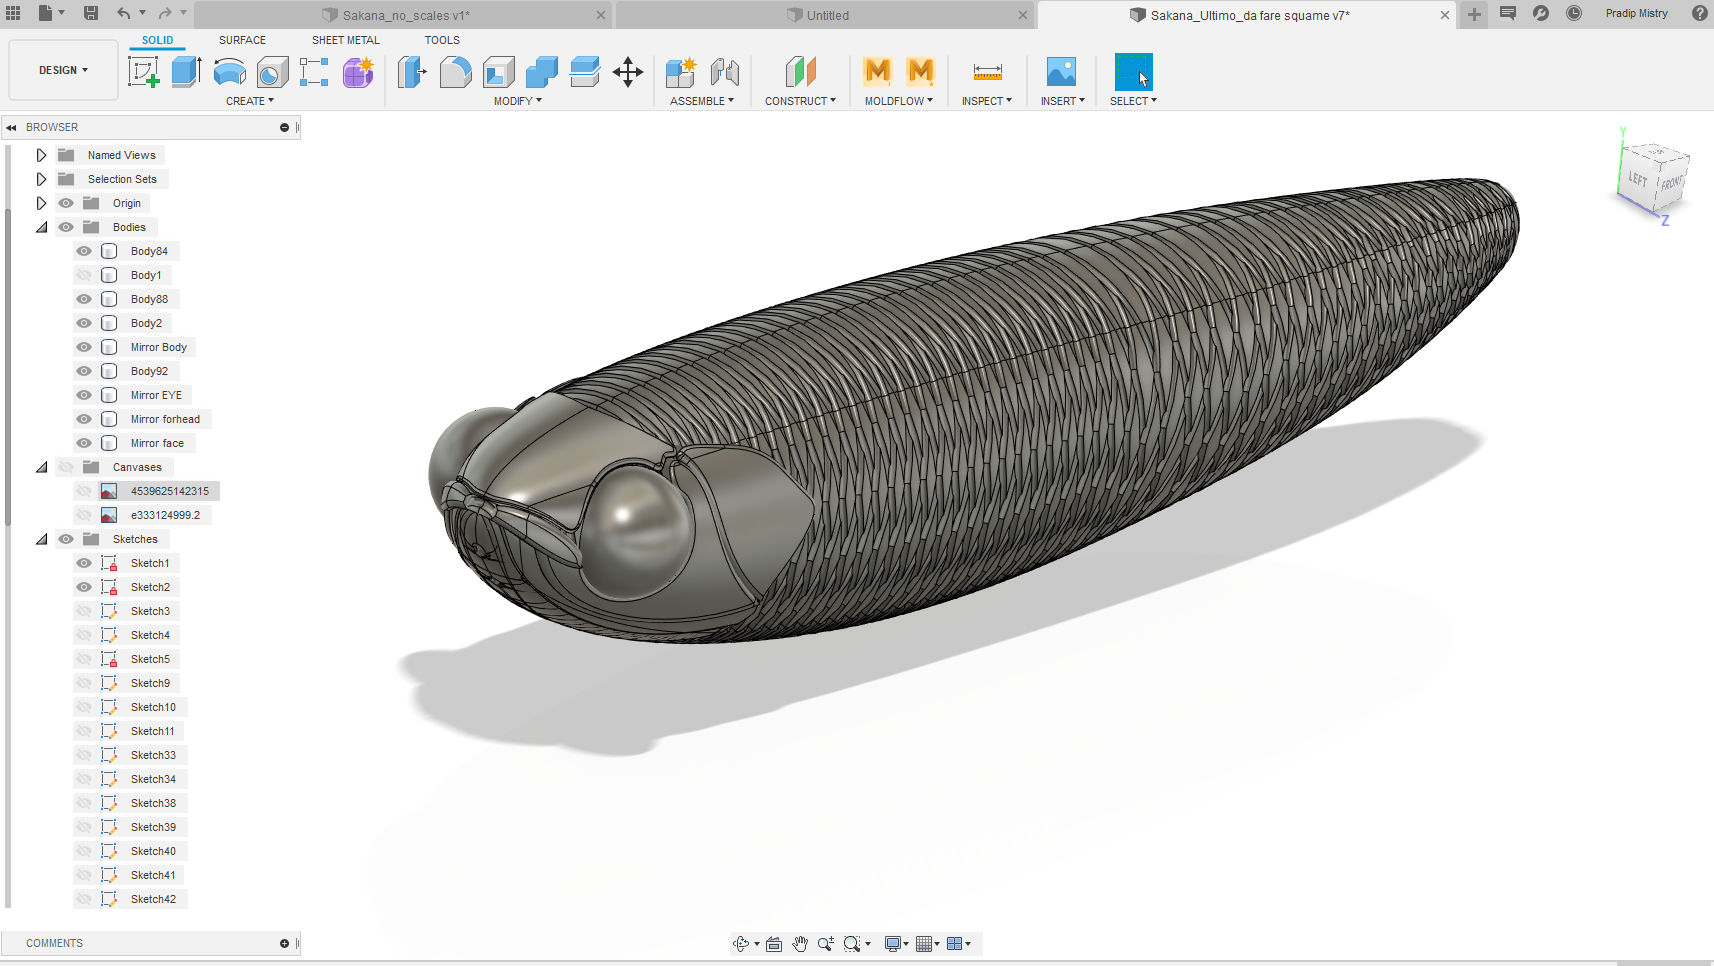Select the Extrude tool
This screenshot has height=966, width=1714.
point(186,72)
